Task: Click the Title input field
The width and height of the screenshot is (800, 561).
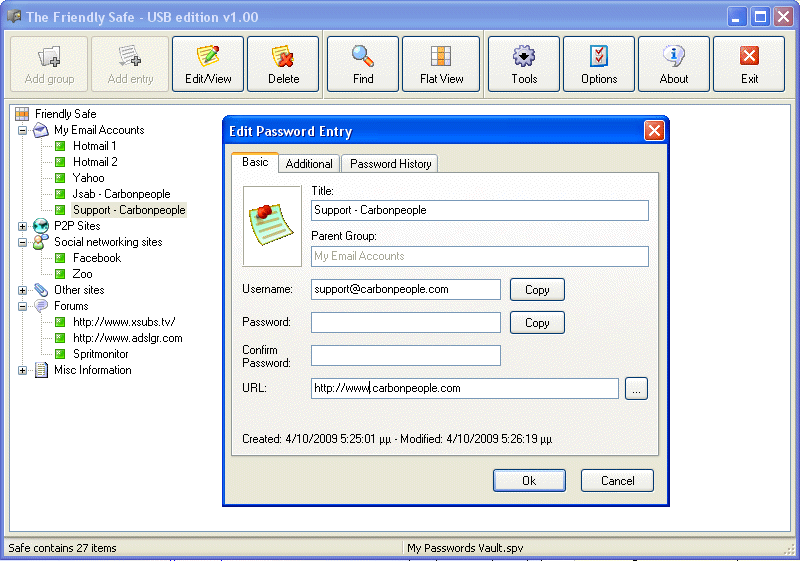Action: (x=480, y=210)
